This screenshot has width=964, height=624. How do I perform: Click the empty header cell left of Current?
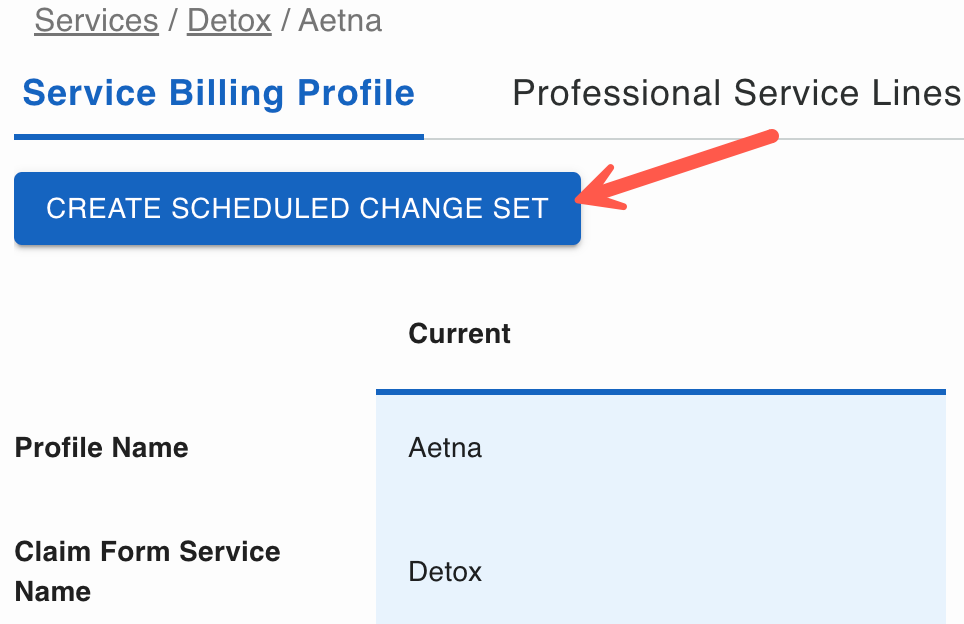[x=190, y=334]
